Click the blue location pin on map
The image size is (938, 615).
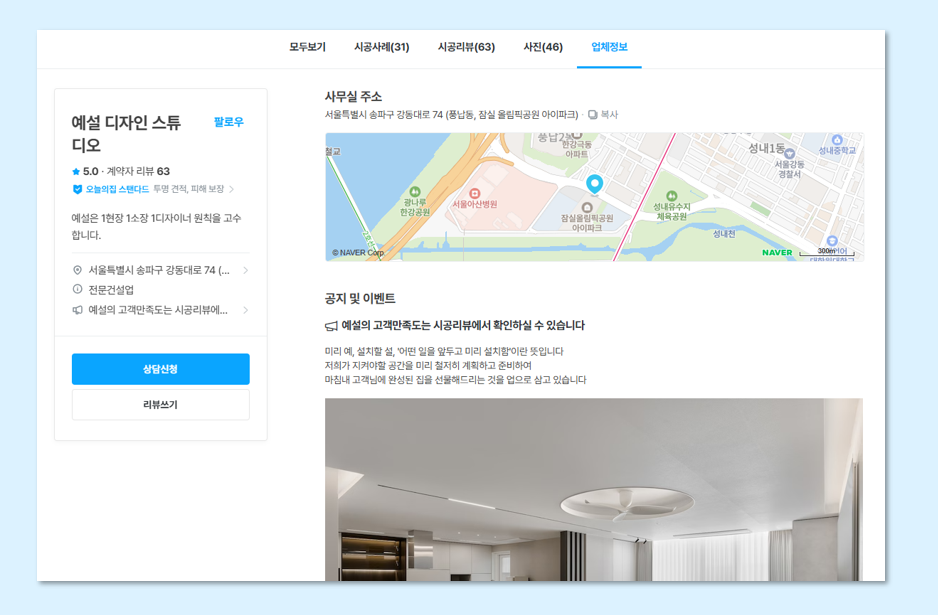594,184
